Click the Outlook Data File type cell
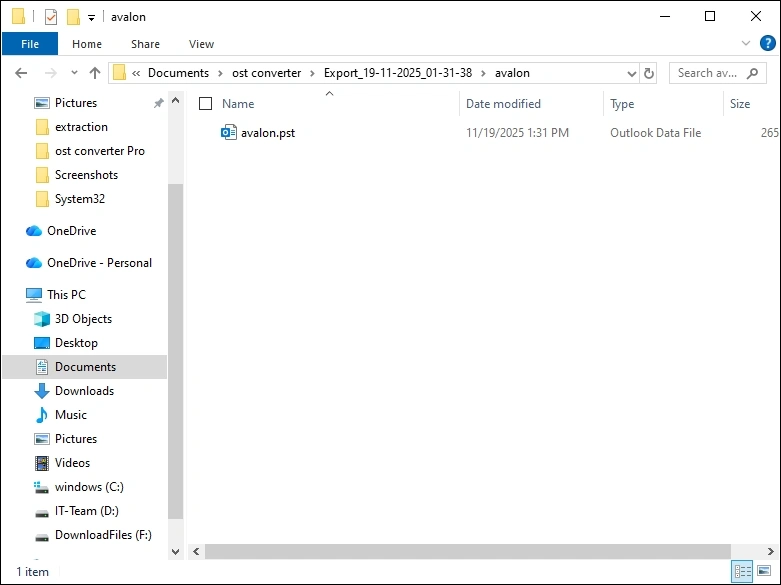Screen dimensions: 781x585 tap(655, 133)
